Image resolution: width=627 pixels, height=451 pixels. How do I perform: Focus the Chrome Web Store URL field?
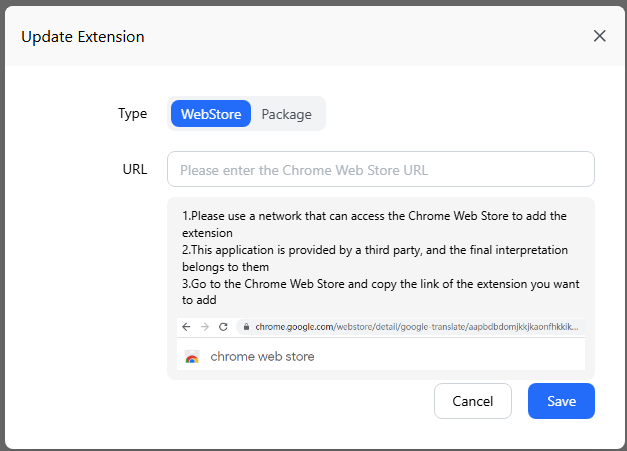381,169
